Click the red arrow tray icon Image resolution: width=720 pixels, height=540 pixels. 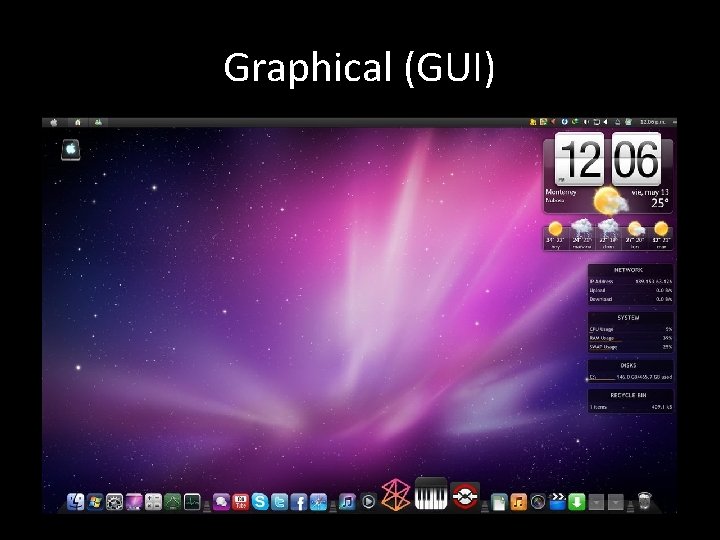click(553, 122)
